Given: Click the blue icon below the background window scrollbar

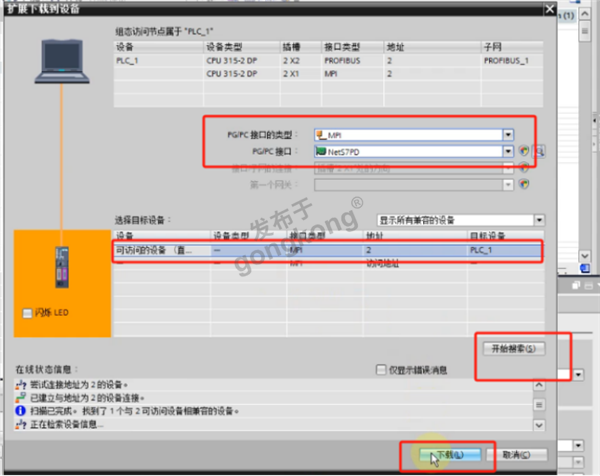Looking at the screenshot, I should coord(585,268).
